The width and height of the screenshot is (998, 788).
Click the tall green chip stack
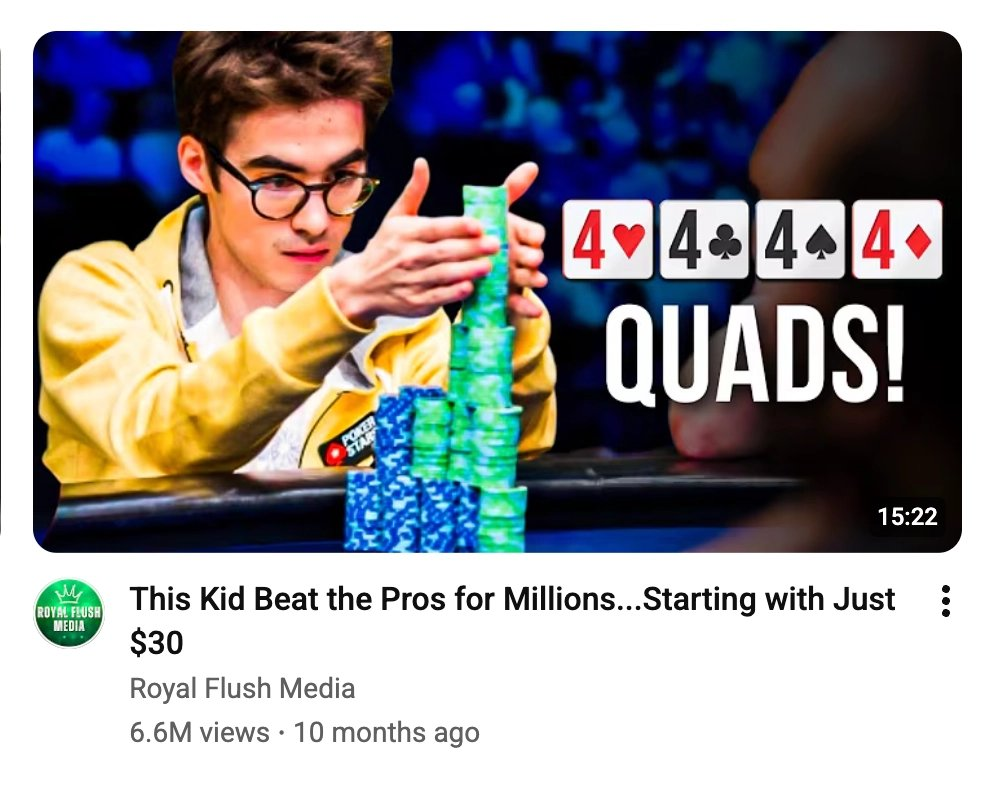pyautogui.click(x=489, y=368)
